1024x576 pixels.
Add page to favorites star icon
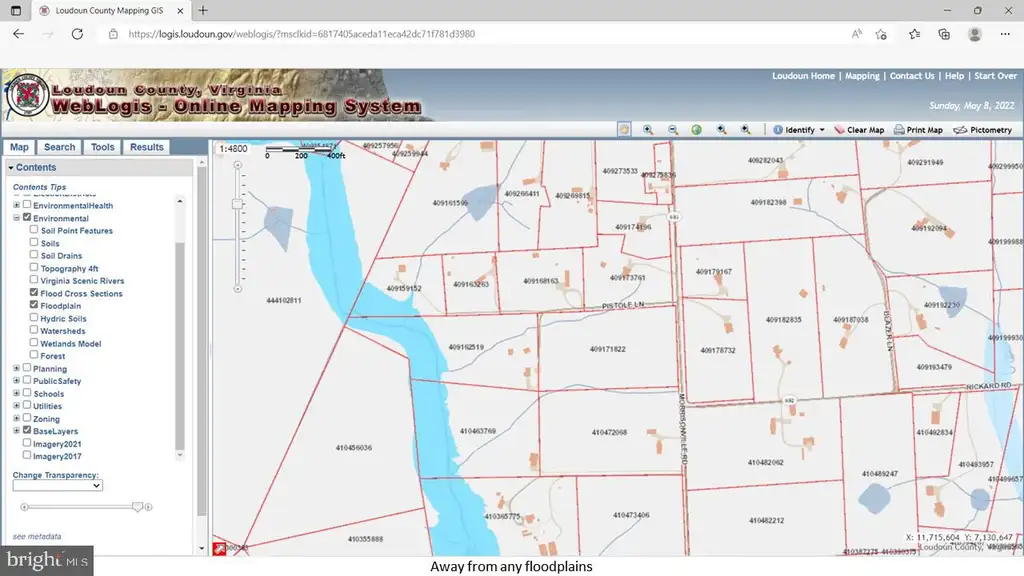pyautogui.click(x=881, y=34)
